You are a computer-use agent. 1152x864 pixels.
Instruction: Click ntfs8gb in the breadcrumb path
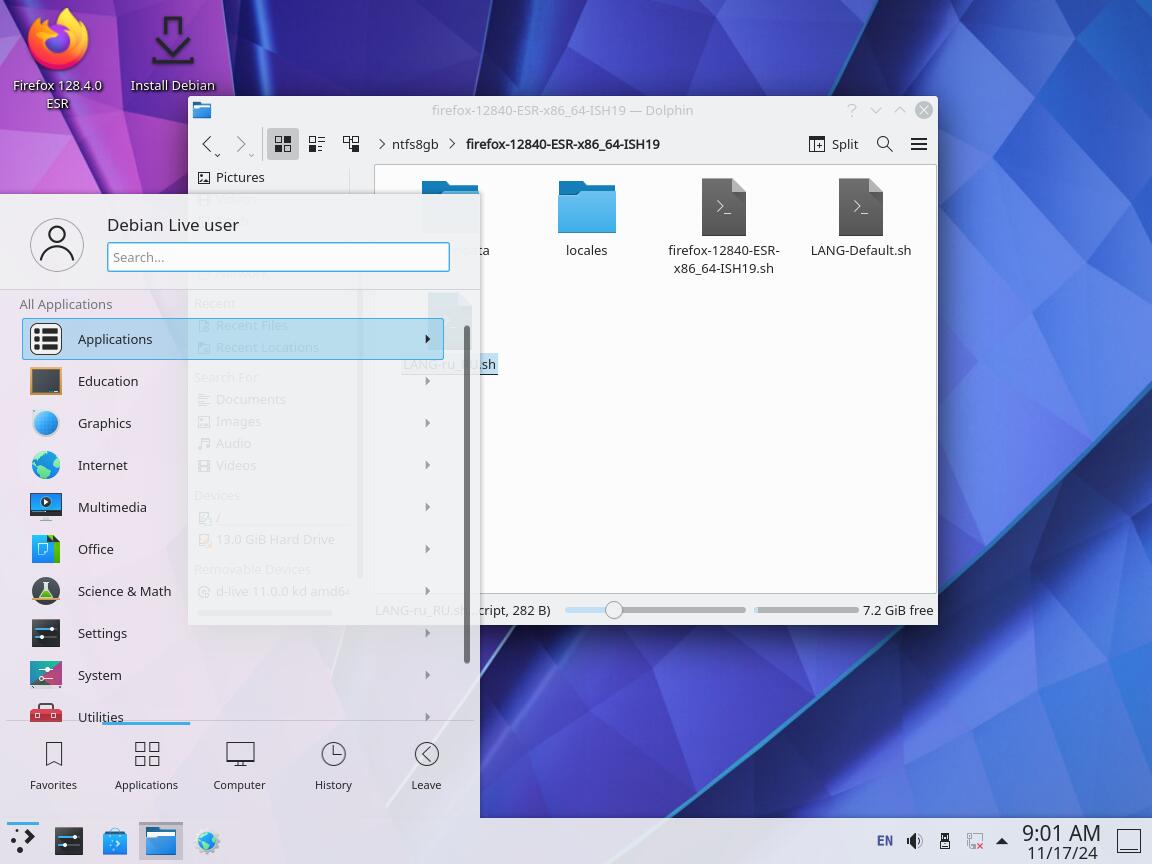[415, 144]
